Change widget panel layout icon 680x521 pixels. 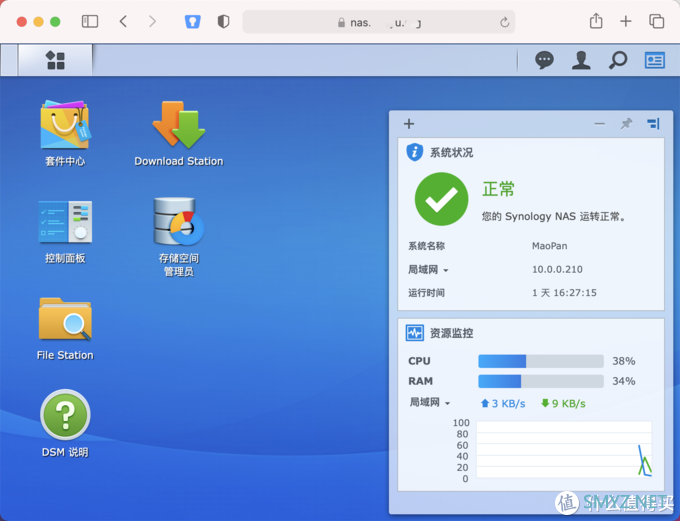(x=653, y=124)
